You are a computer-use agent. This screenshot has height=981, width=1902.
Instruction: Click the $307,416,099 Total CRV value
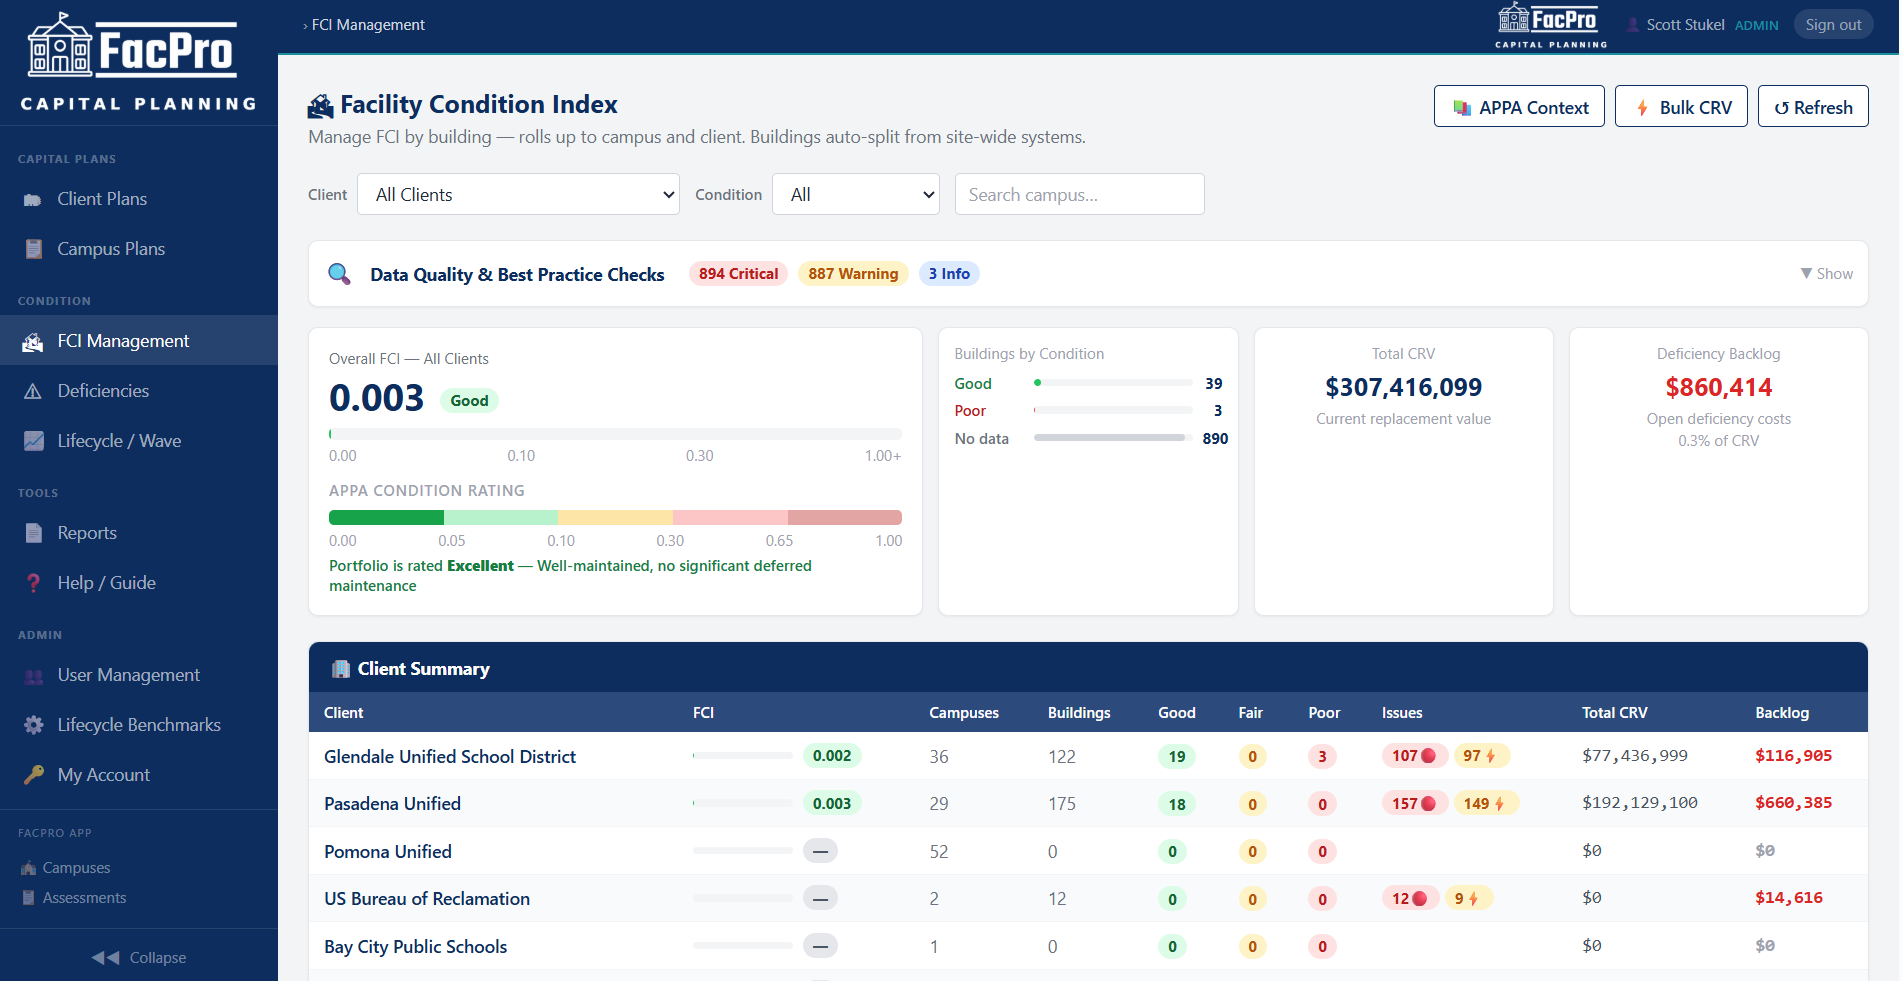coord(1403,387)
